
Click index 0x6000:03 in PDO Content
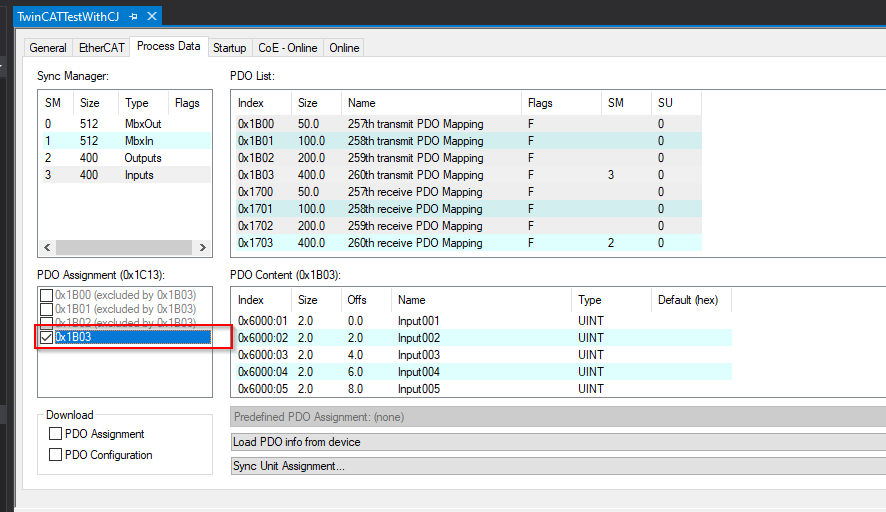pos(263,354)
